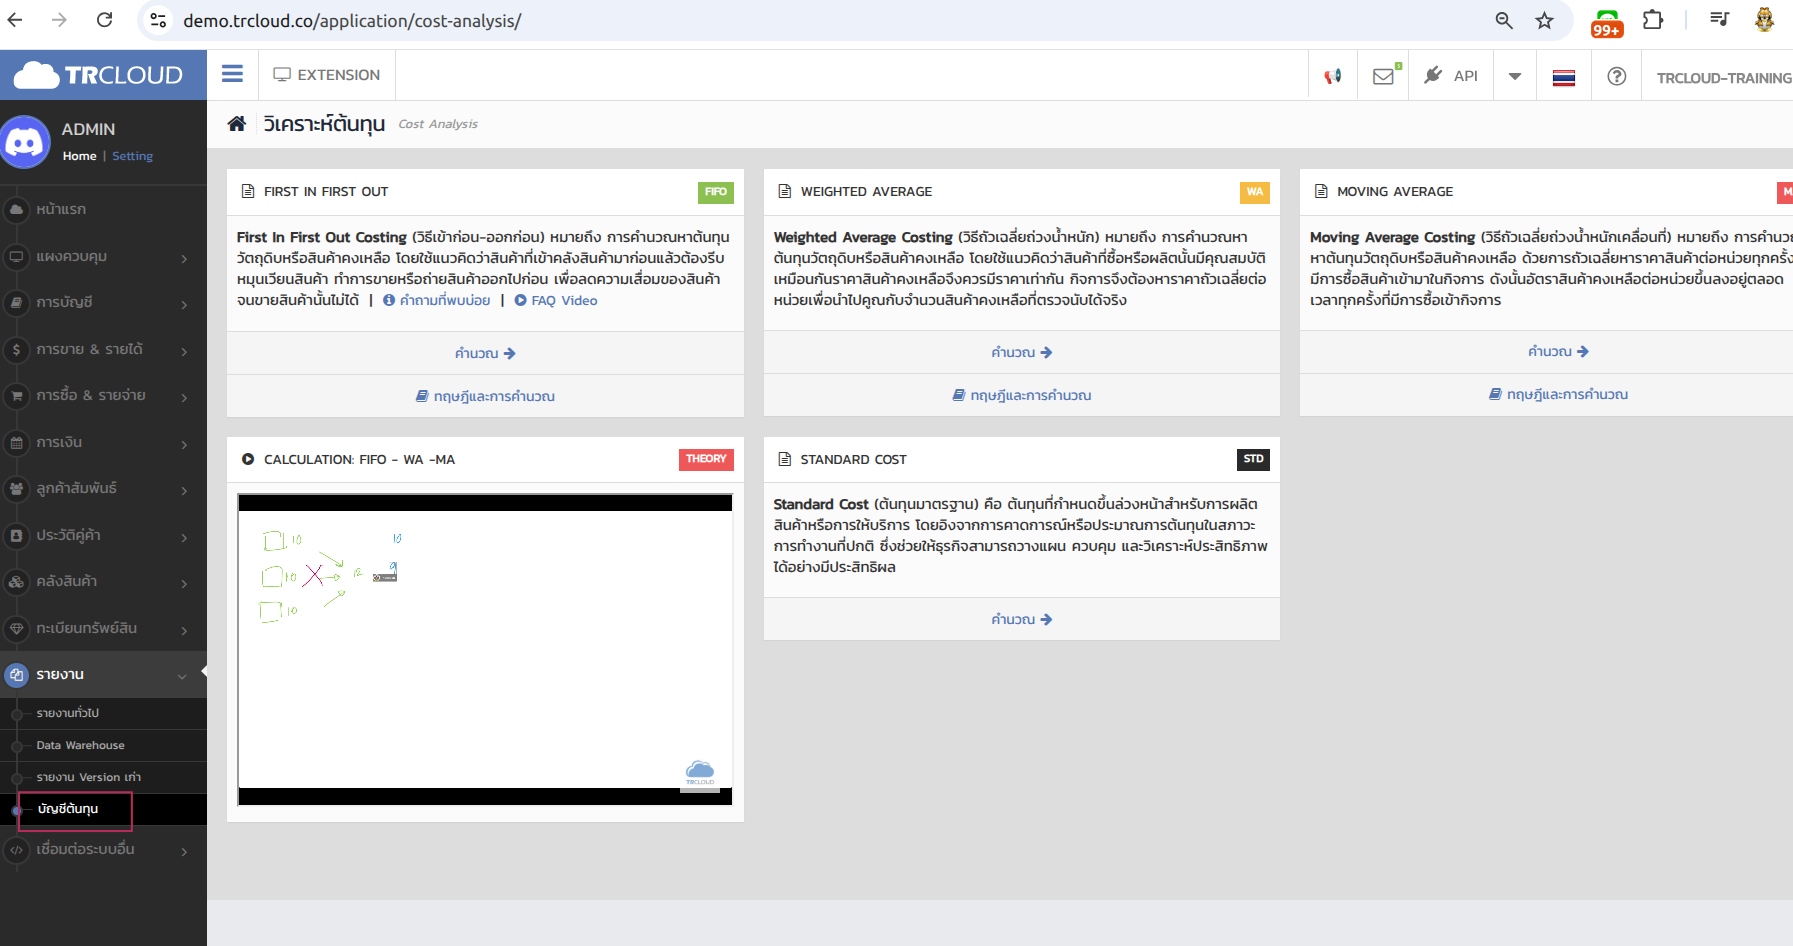Open the mail envelope icon

[x=1383, y=76]
